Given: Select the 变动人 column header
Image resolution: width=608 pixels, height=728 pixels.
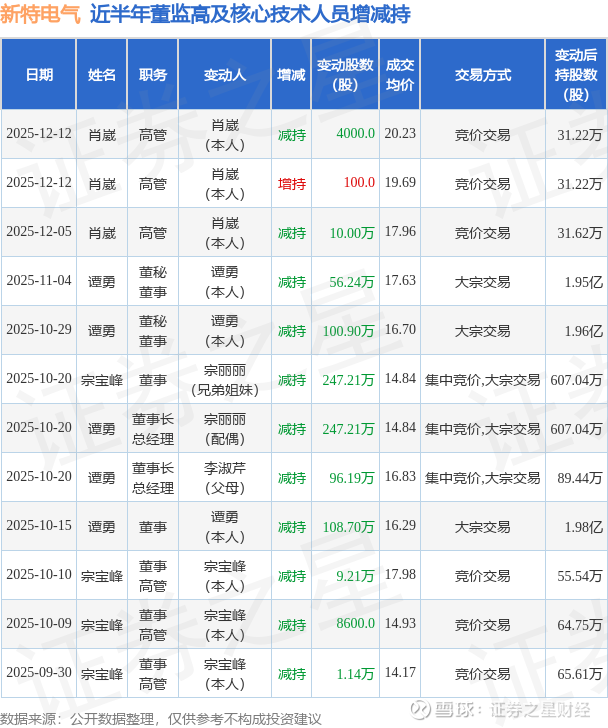Looking at the screenshot, I should pos(225,74).
